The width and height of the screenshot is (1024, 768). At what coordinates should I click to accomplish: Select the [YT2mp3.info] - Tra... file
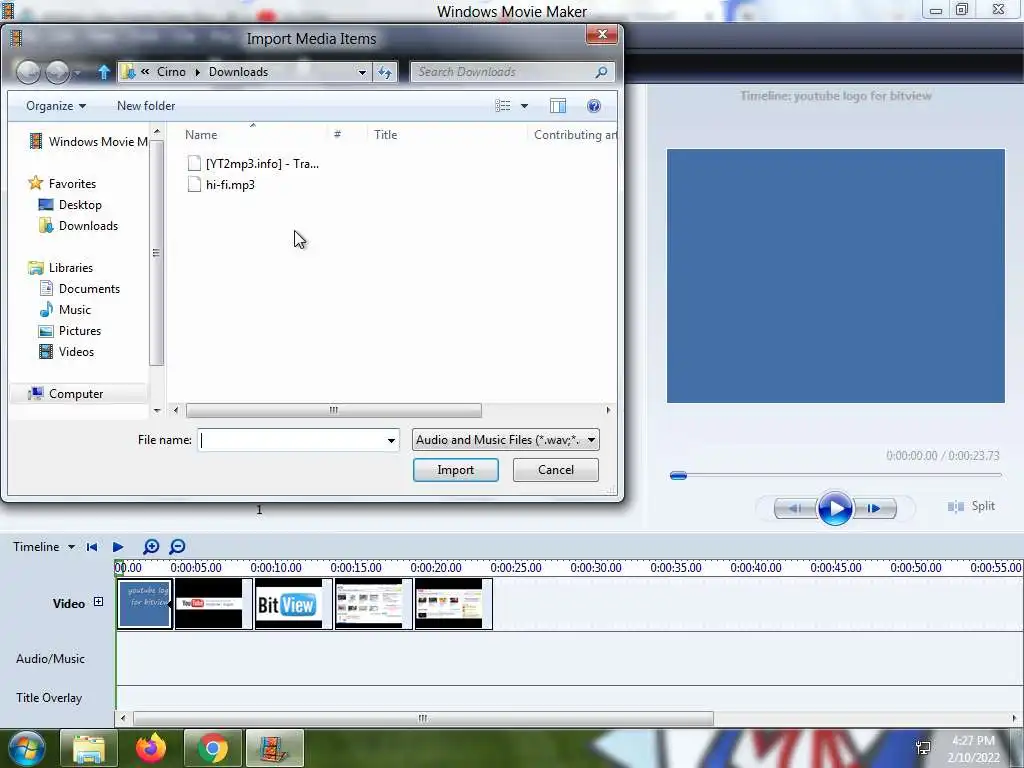coord(253,164)
